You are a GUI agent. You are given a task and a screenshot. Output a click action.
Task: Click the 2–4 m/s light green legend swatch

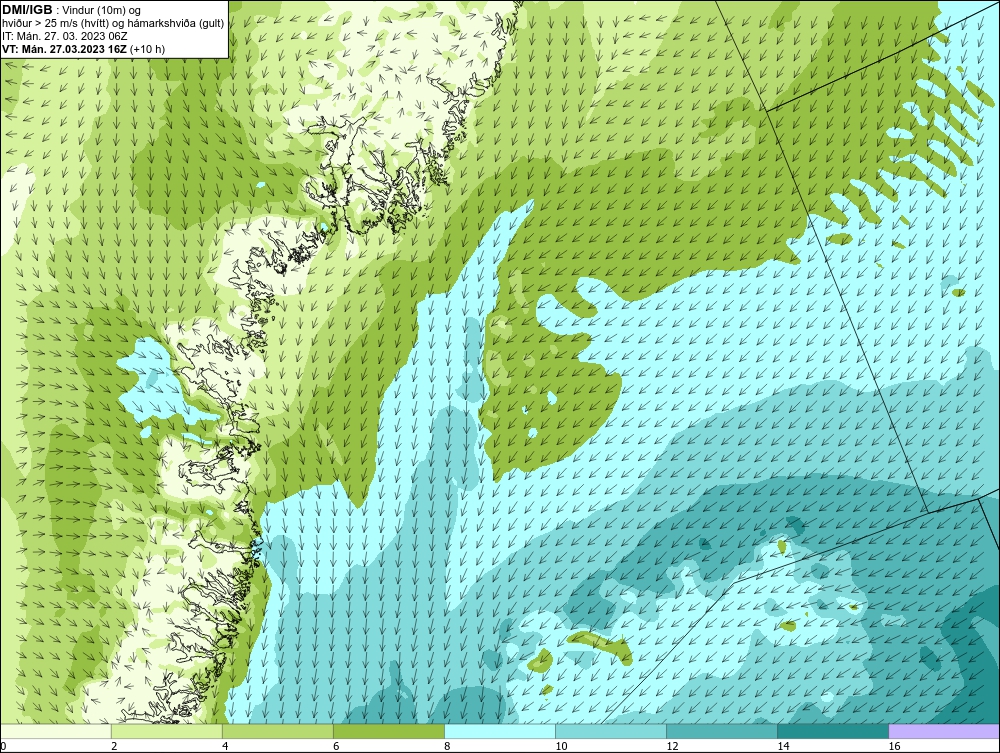pyautogui.click(x=166, y=731)
